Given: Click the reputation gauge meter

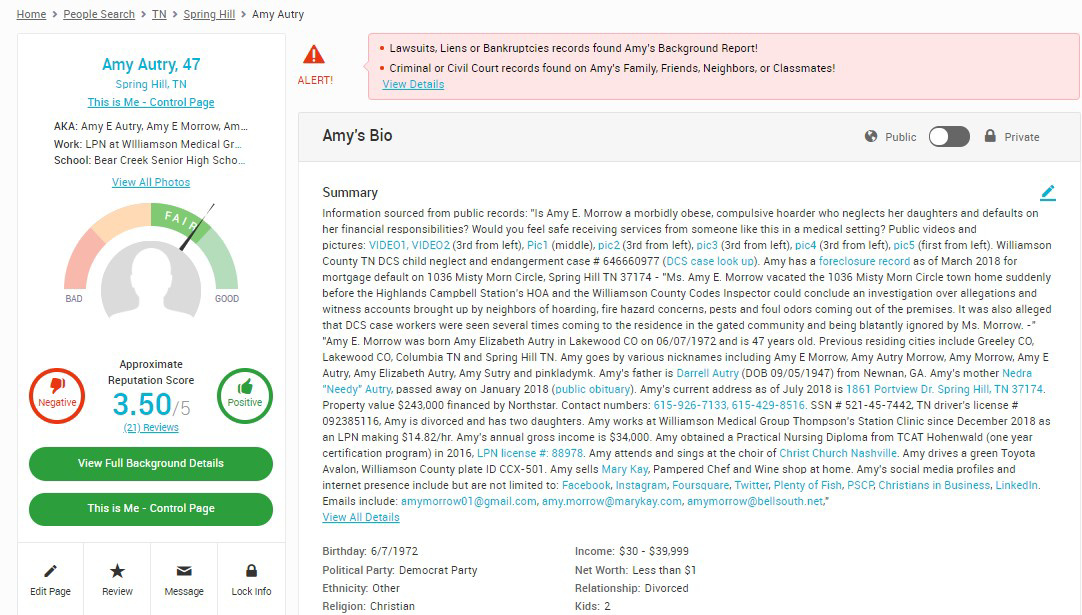Looking at the screenshot, I should click(151, 245).
